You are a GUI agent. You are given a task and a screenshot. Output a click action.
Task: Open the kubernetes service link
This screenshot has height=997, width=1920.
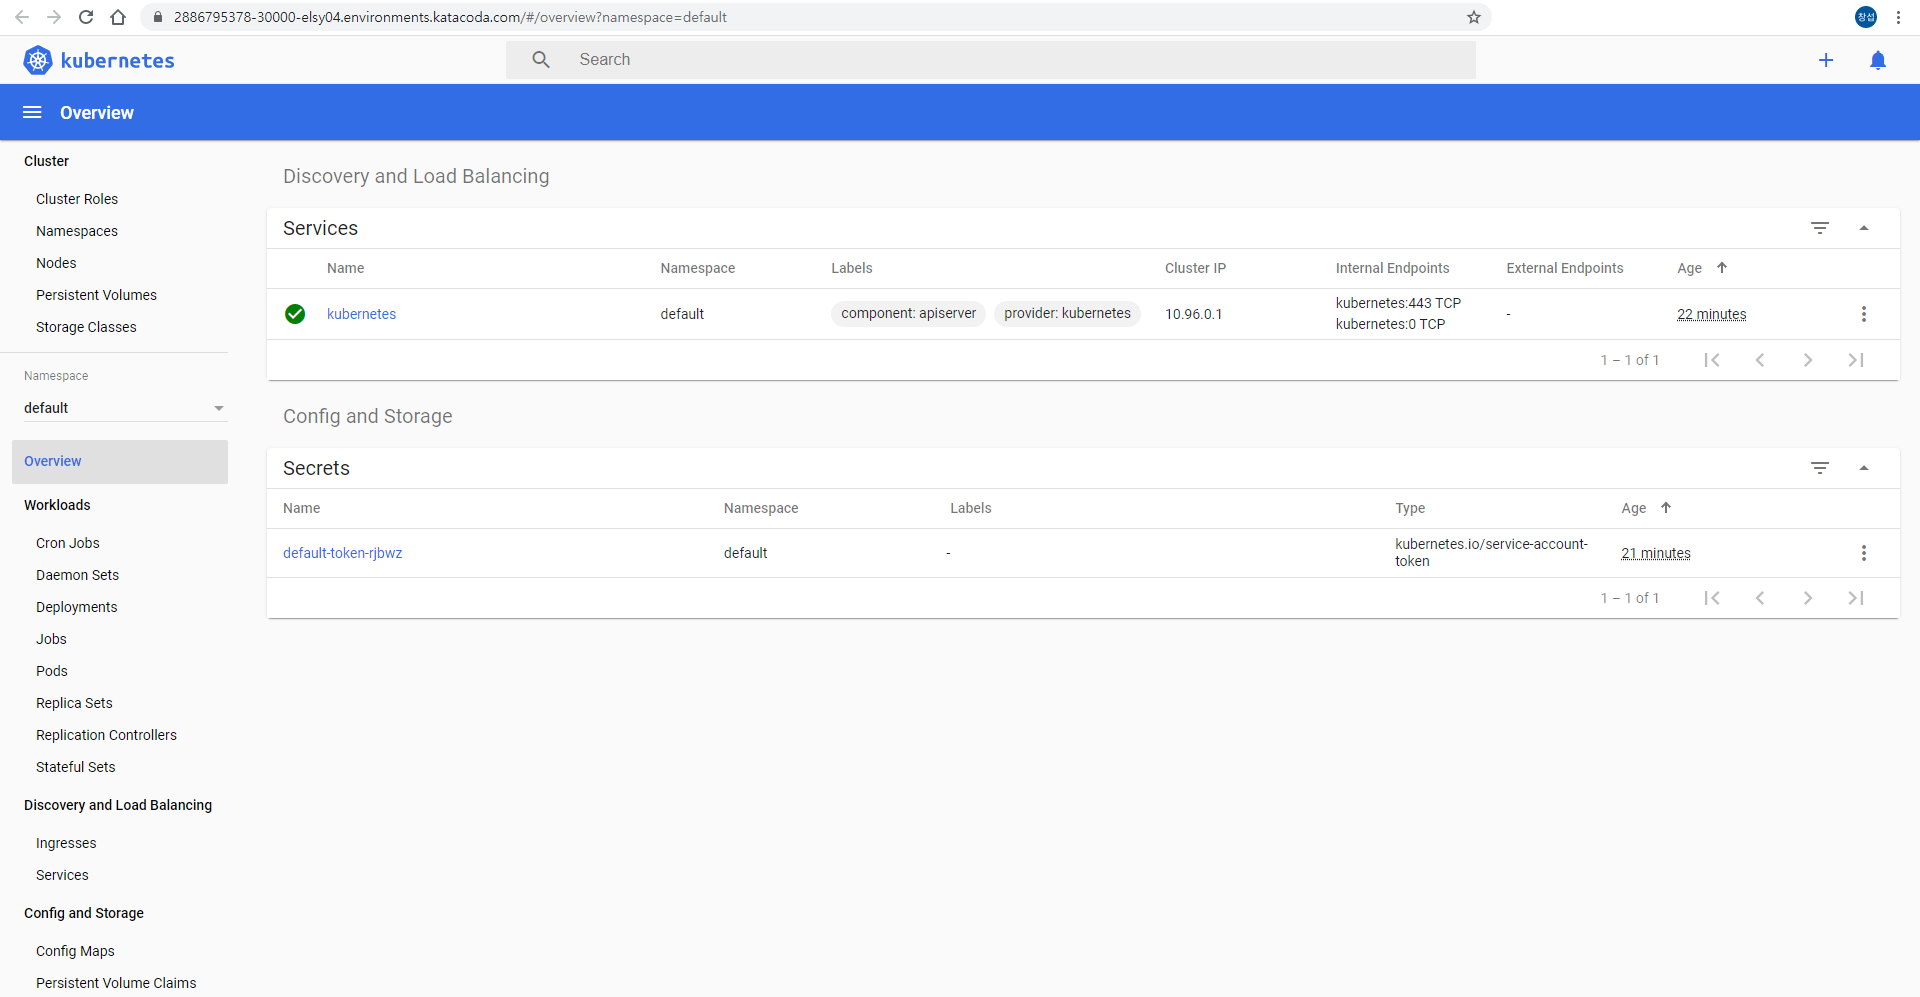point(361,314)
